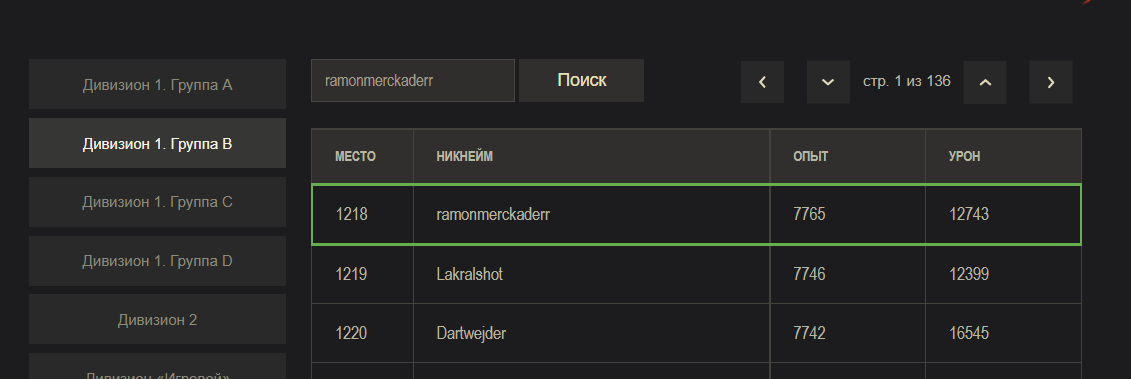The image size is (1131, 379).
Task: Go to previous page with left arrow
Action: [762, 82]
